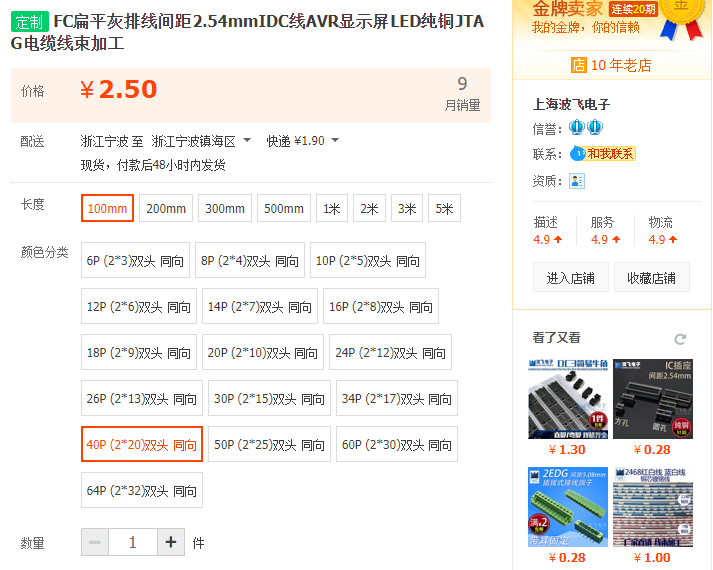
Task: Pick the 6P (2*3)双头 同向 variant
Action: (x=135, y=260)
